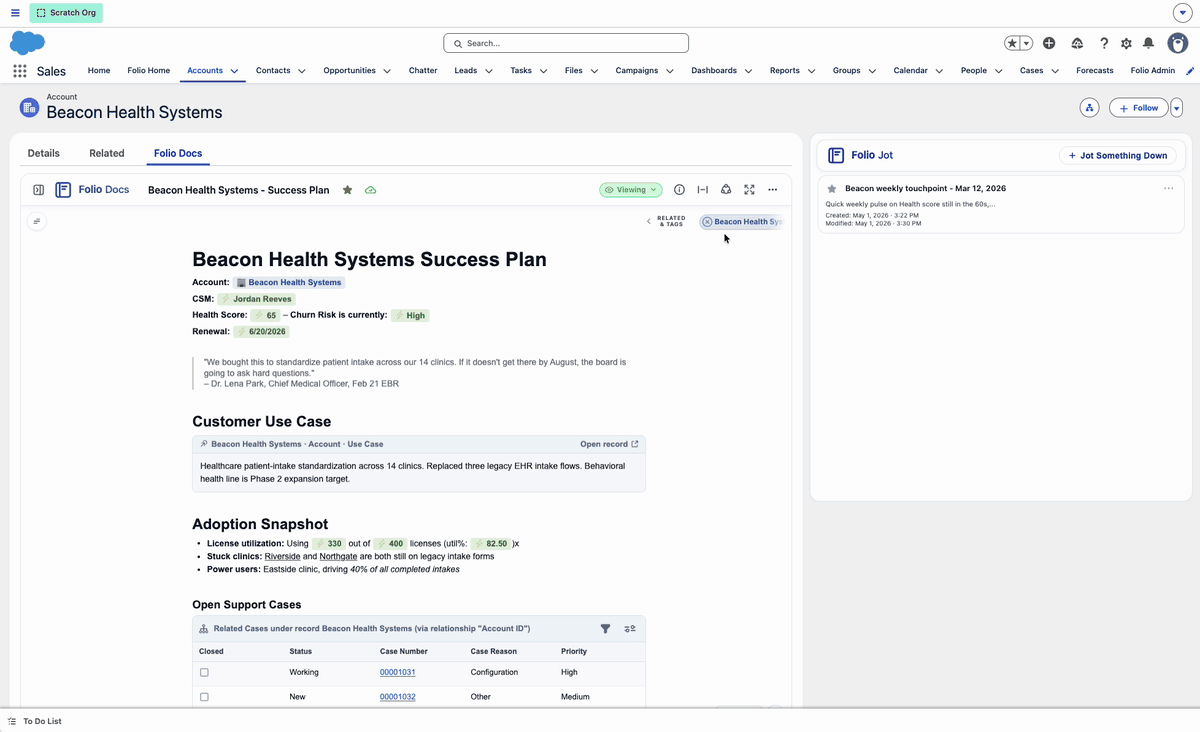Screen dimensions: 1200x732
Task: Open the jot note options ellipsis
Action: tap(1169, 188)
